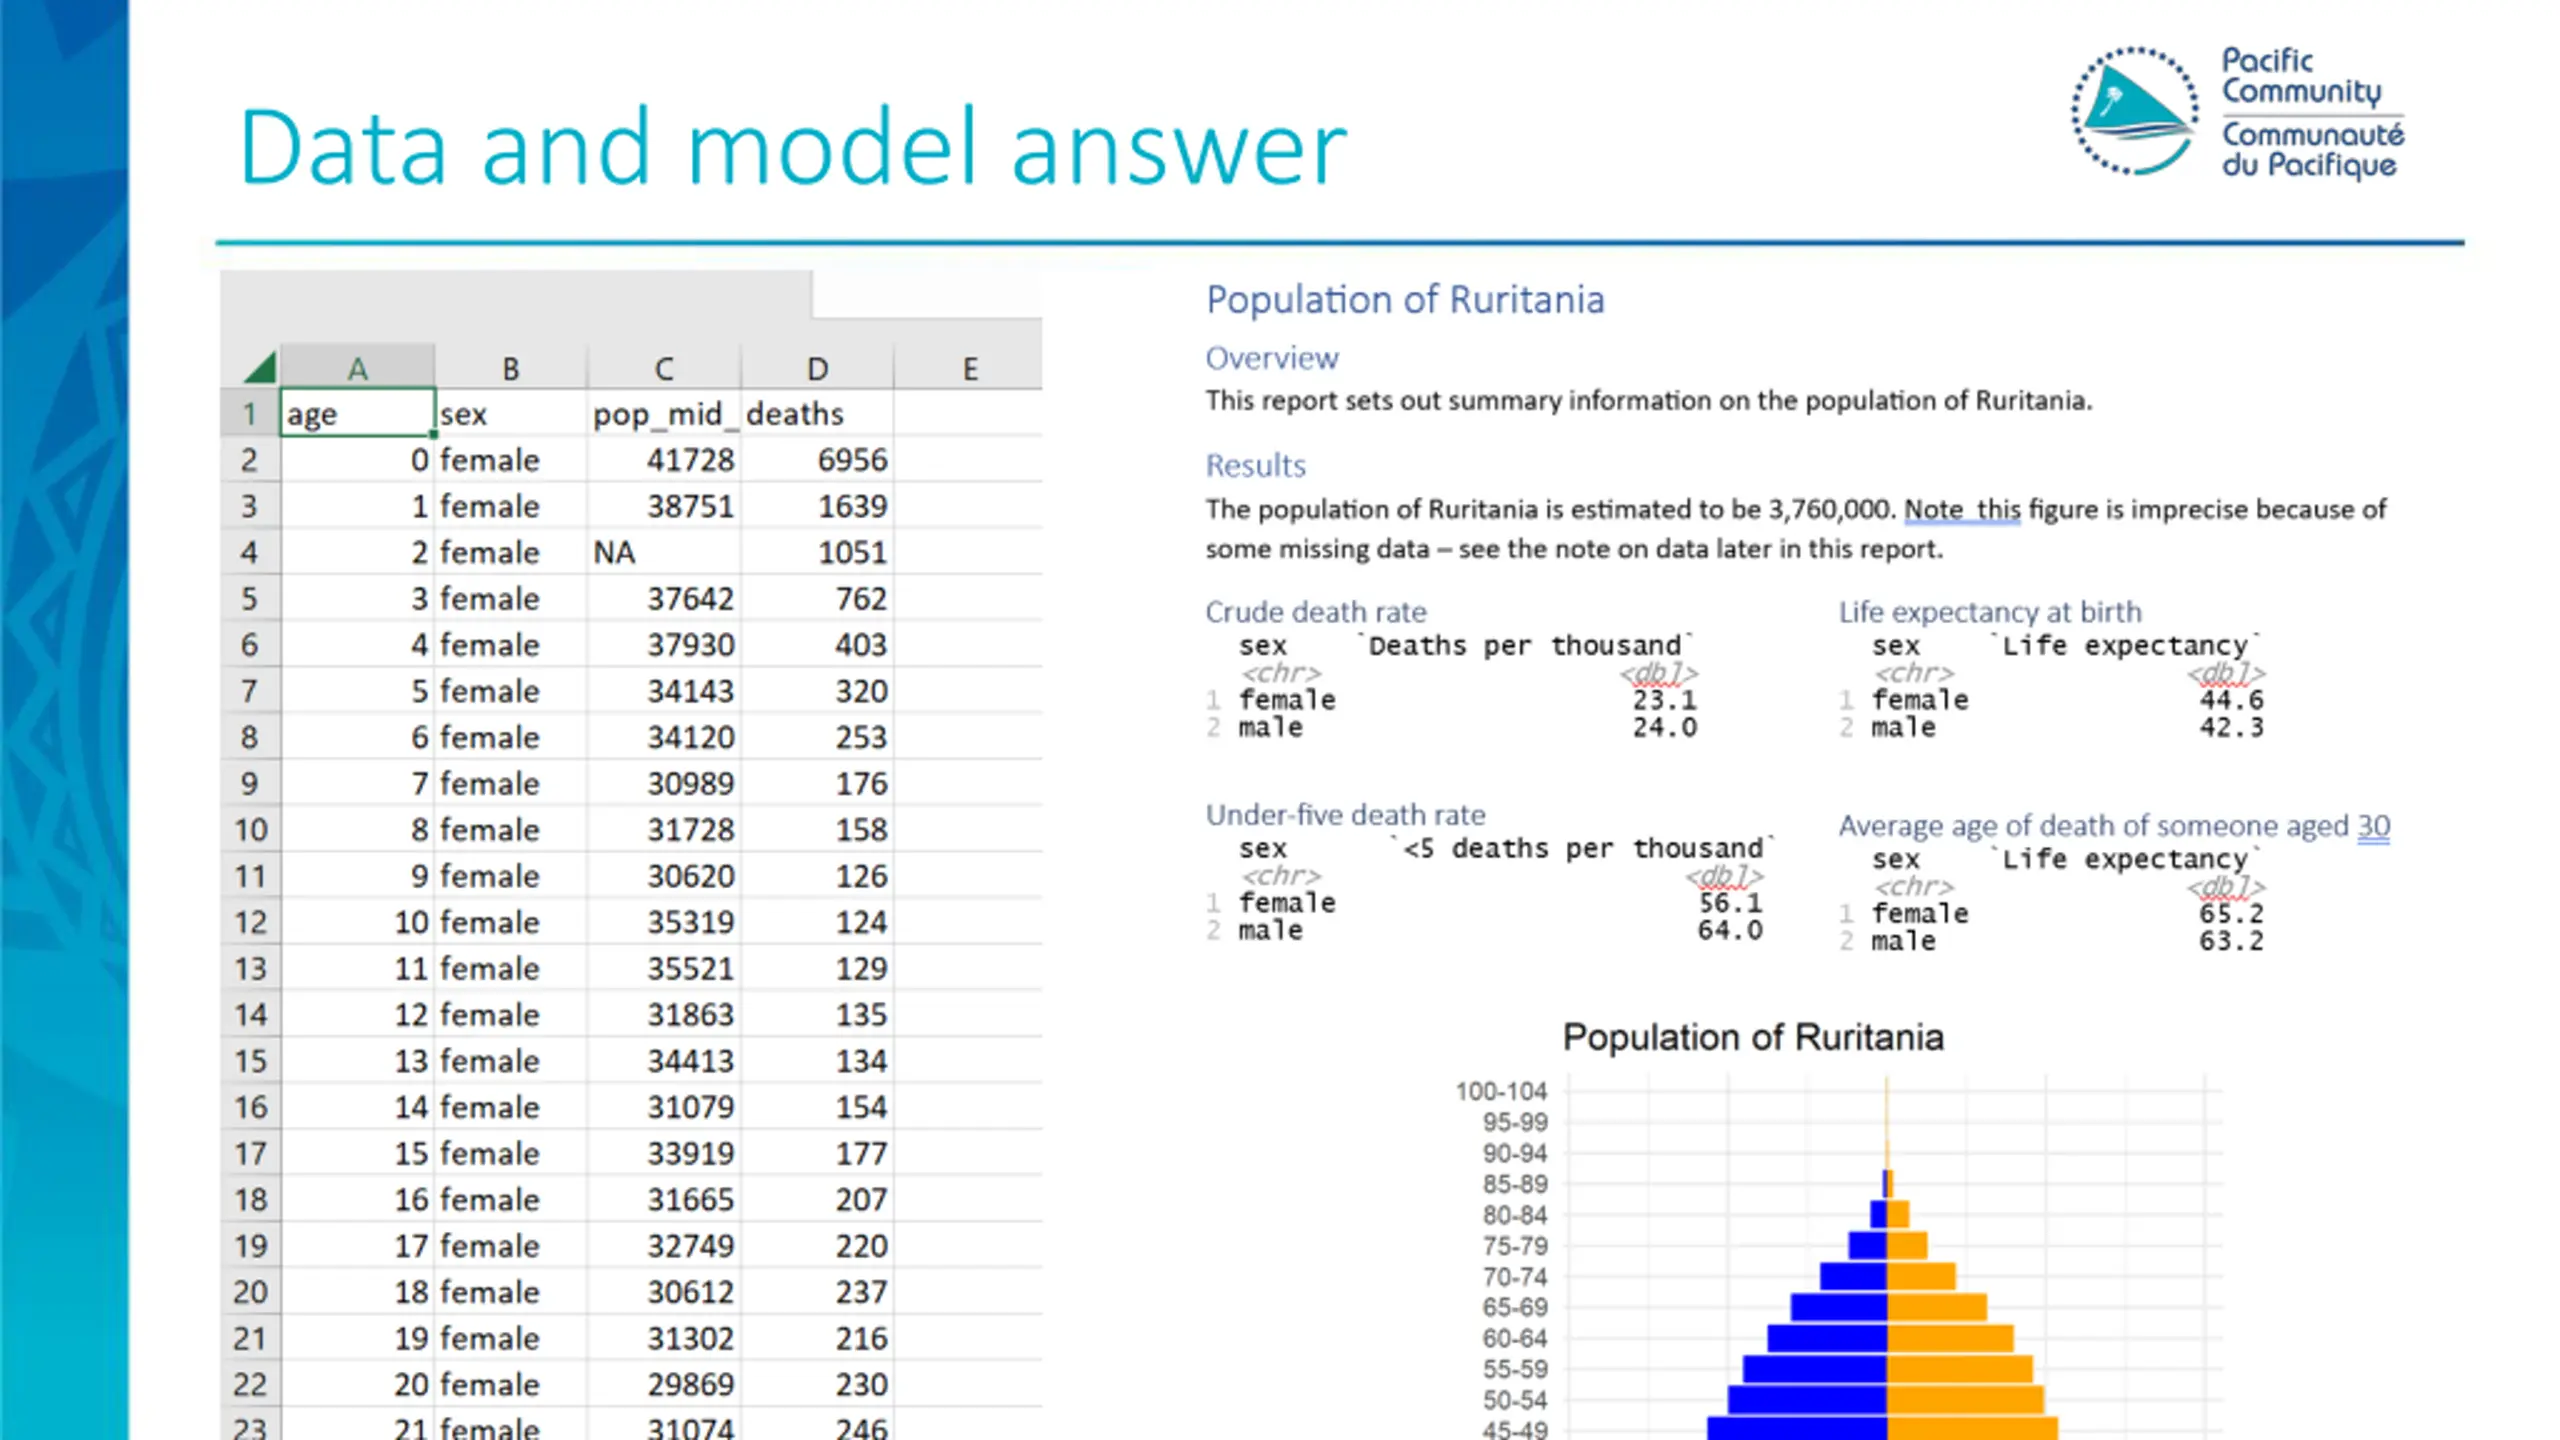
Task: Click the NA cell in row 4
Action: click(x=664, y=552)
